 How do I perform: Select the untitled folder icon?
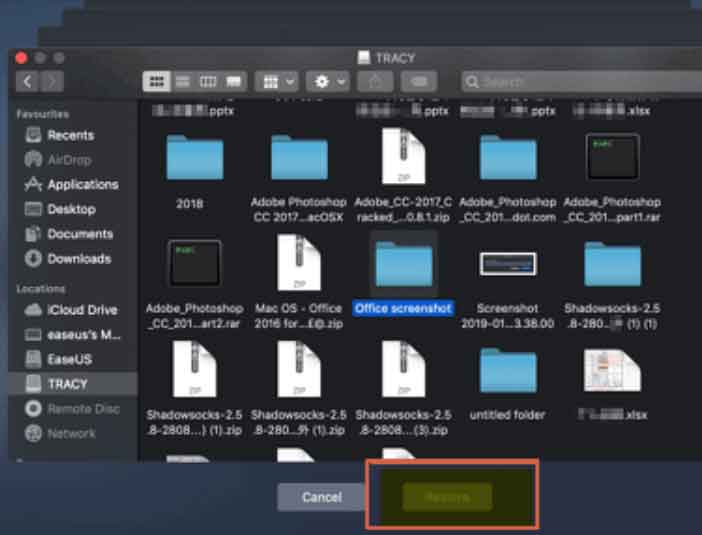[507, 370]
